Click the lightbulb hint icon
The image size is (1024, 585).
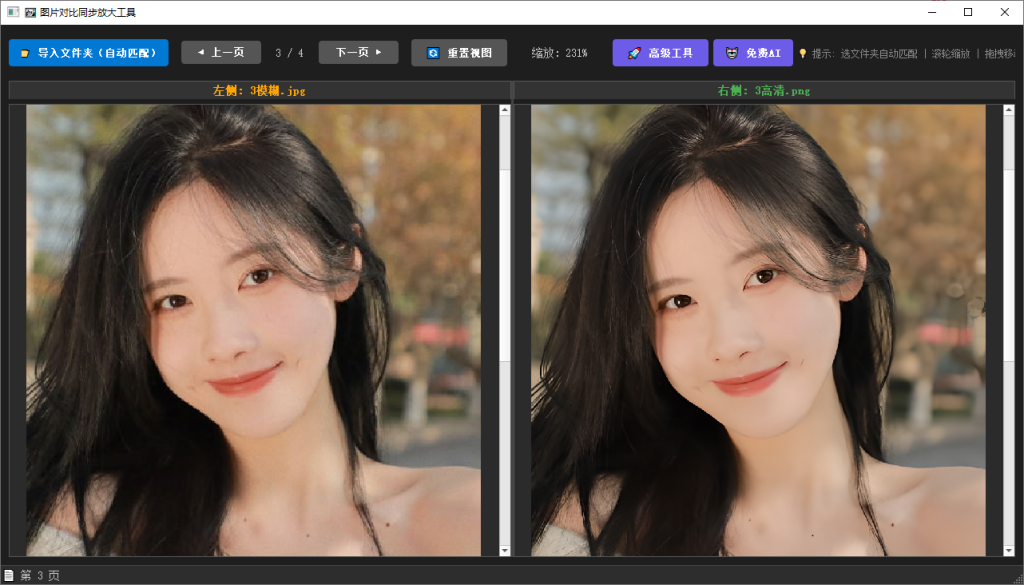tap(803, 54)
